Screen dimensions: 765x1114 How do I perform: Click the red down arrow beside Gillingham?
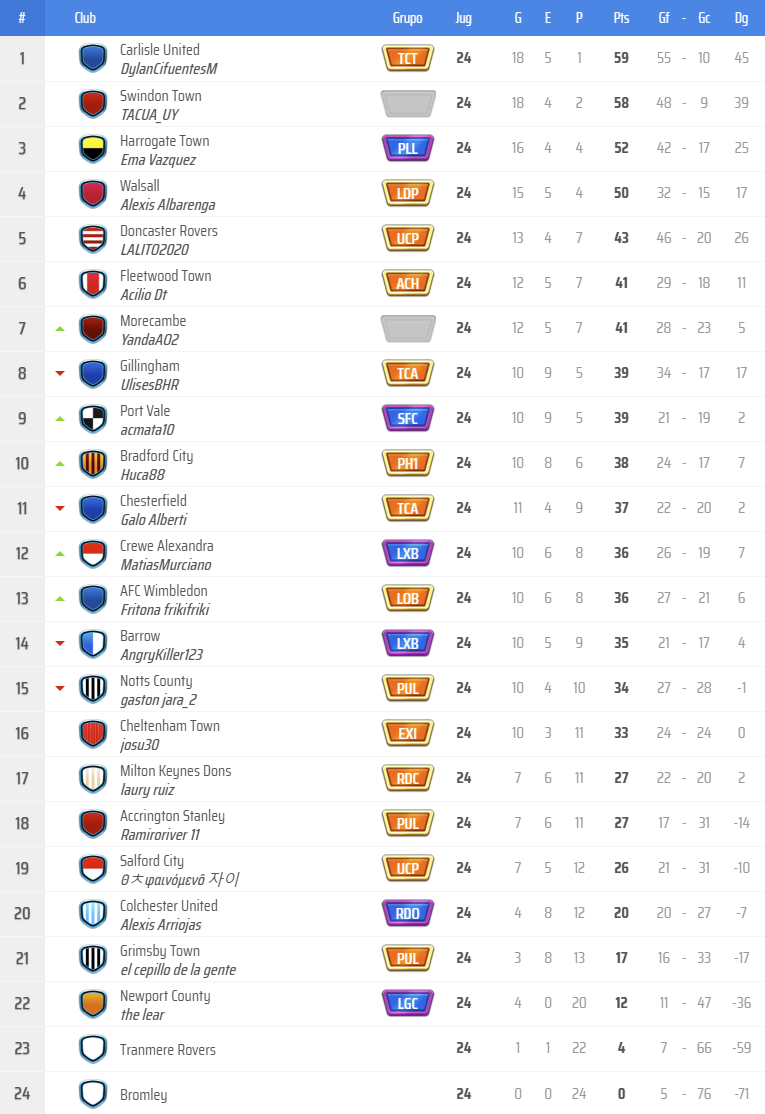tap(60, 373)
